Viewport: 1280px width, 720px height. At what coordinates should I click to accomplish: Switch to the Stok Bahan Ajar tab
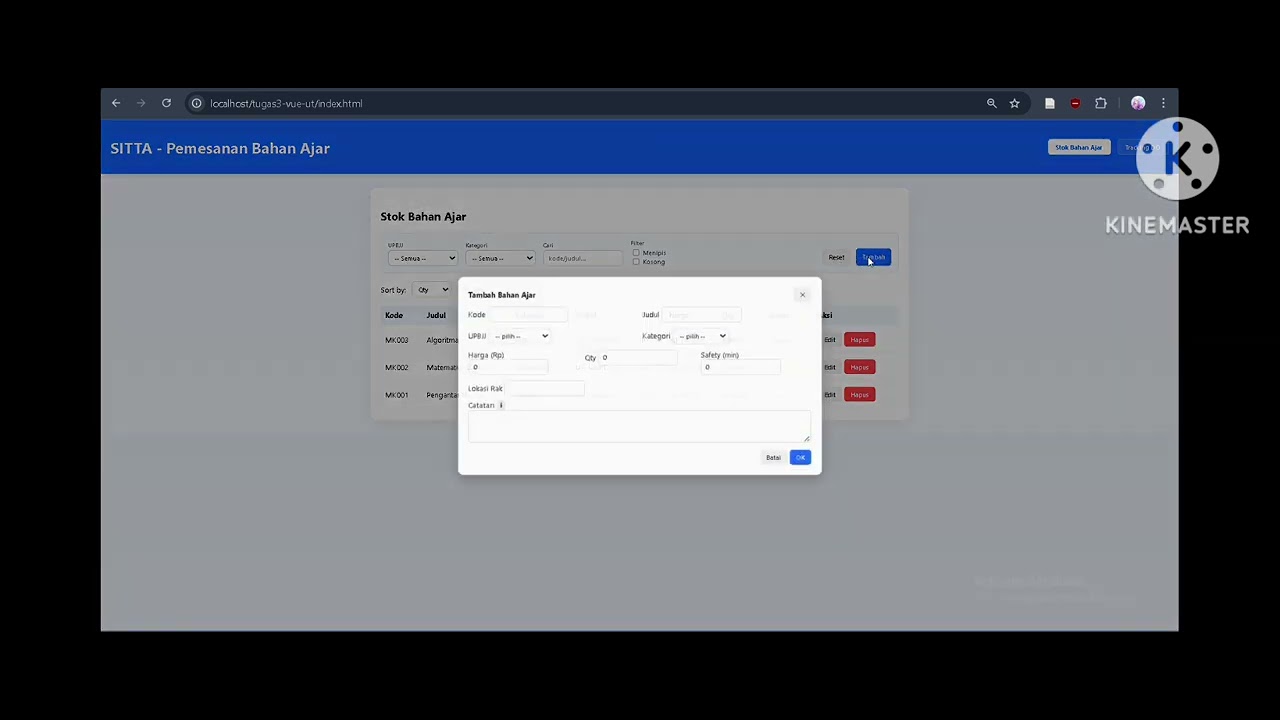tap(1078, 147)
